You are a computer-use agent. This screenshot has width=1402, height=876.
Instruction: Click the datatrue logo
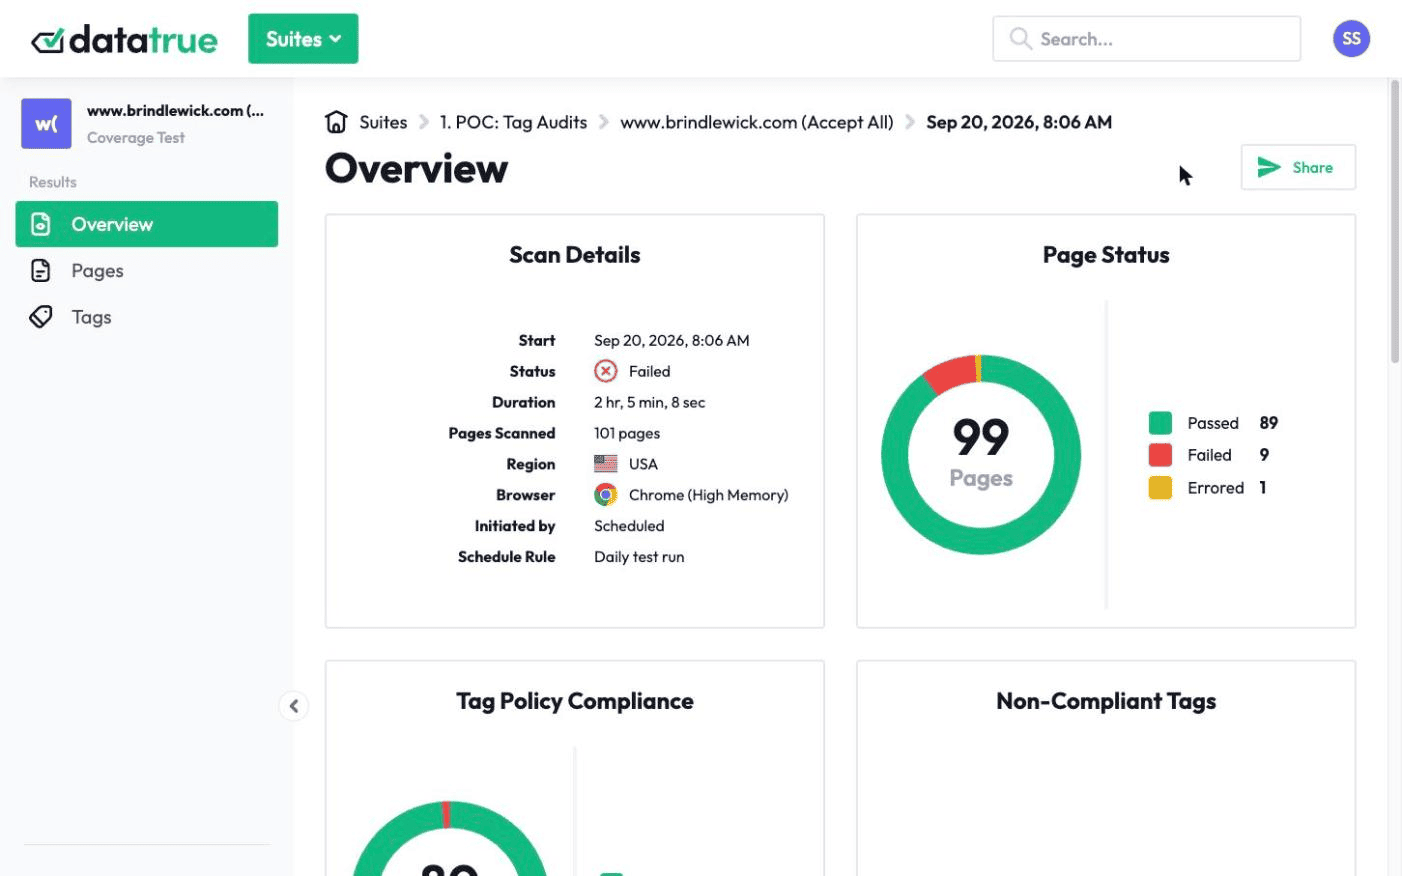pyautogui.click(x=124, y=39)
